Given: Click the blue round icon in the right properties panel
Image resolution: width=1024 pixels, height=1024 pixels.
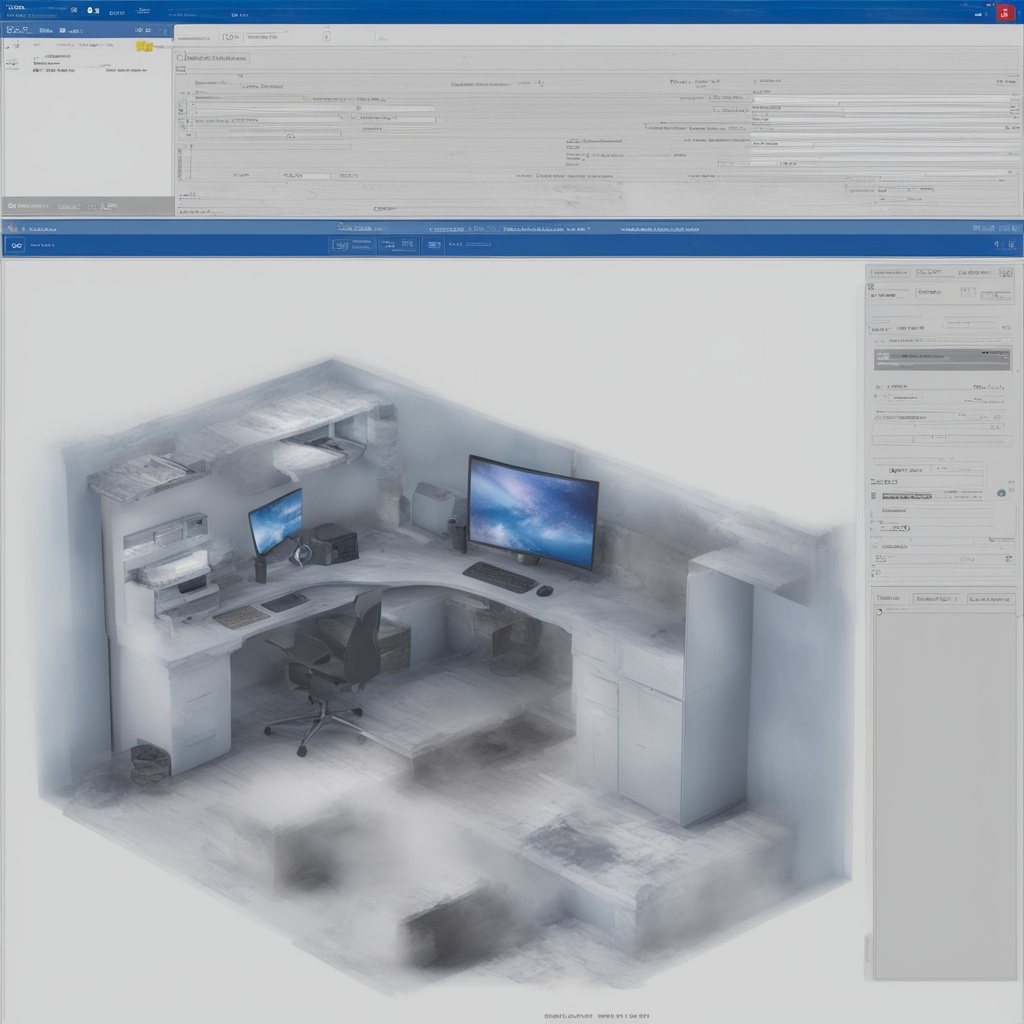Looking at the screenshot, I should click(x=1001, y=493).
